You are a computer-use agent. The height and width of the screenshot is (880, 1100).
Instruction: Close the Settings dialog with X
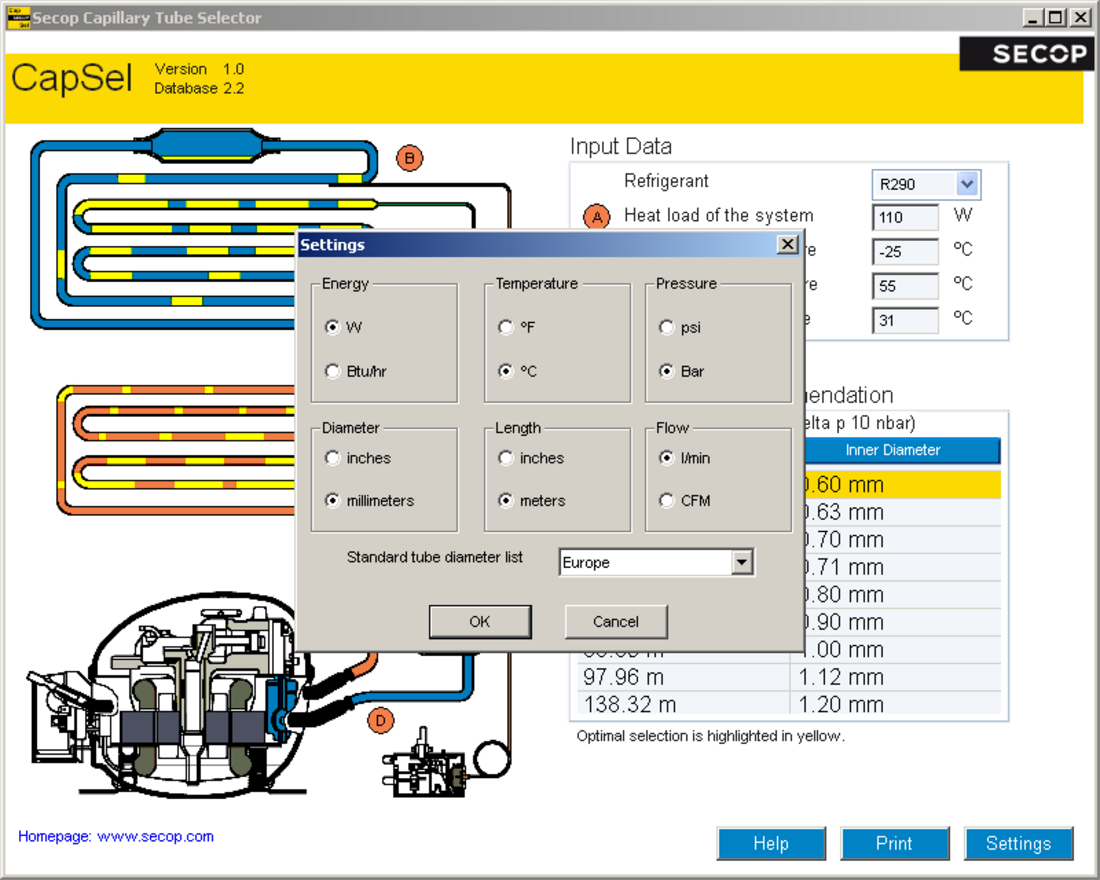(x=788, y=244)
